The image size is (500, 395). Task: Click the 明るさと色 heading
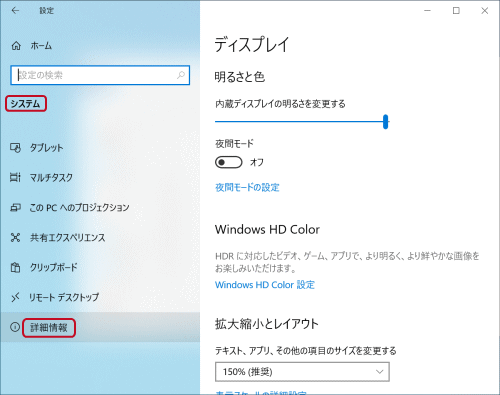click(240, 77)
